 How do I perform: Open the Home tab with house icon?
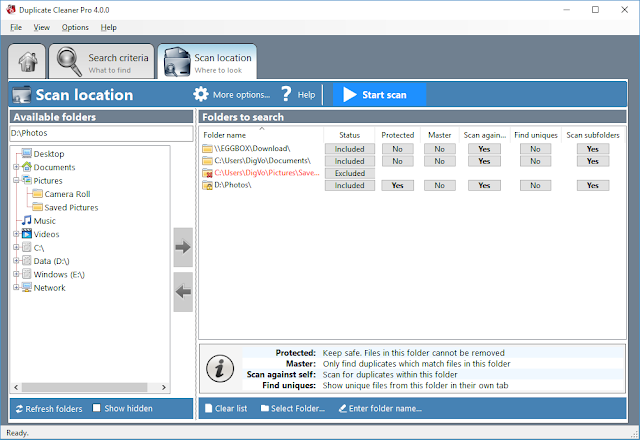tap(27, 62)
